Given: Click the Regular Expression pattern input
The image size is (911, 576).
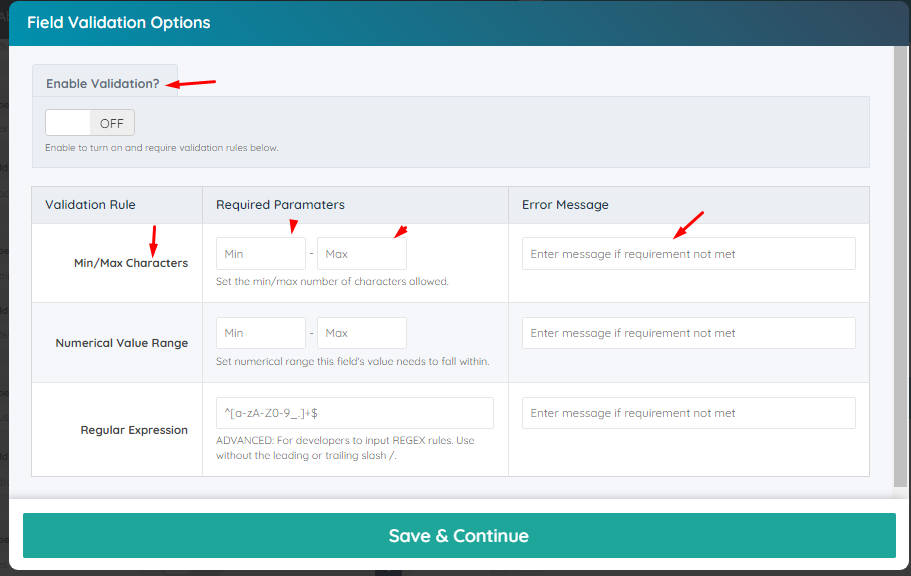Looking at the screenshot, I should click(x=354, y=413).
